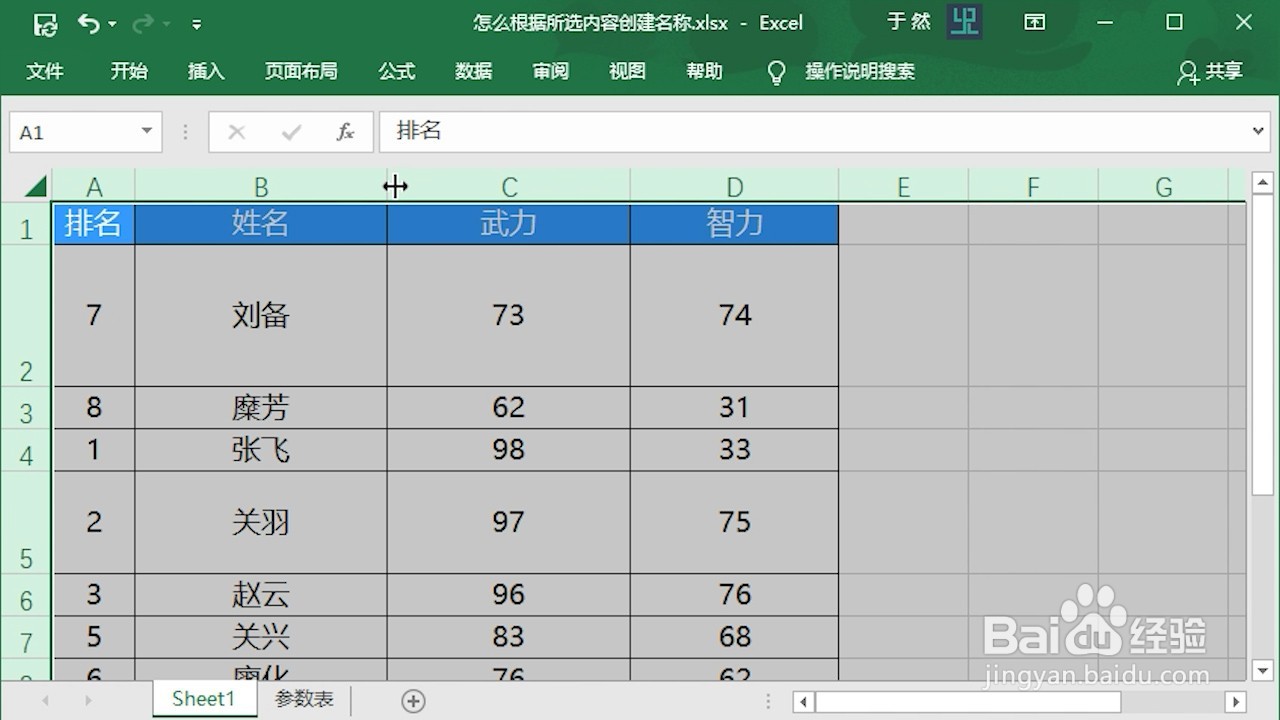This screenshot has width=1280, height=720.
Task: Switch to the 数据 ribbon tab
Action: click(473, 71)
